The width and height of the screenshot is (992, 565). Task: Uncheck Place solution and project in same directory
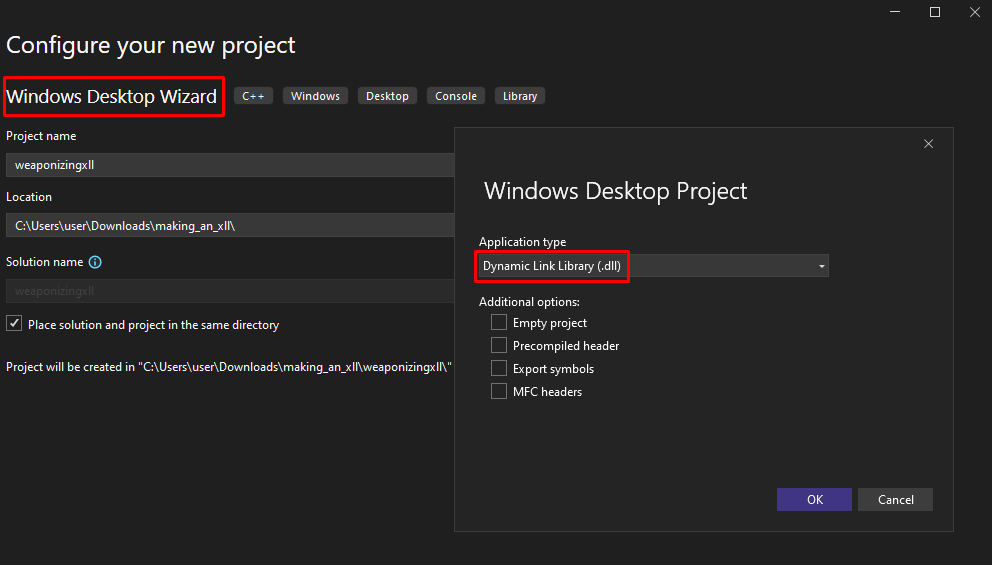[x=14, y=323]
